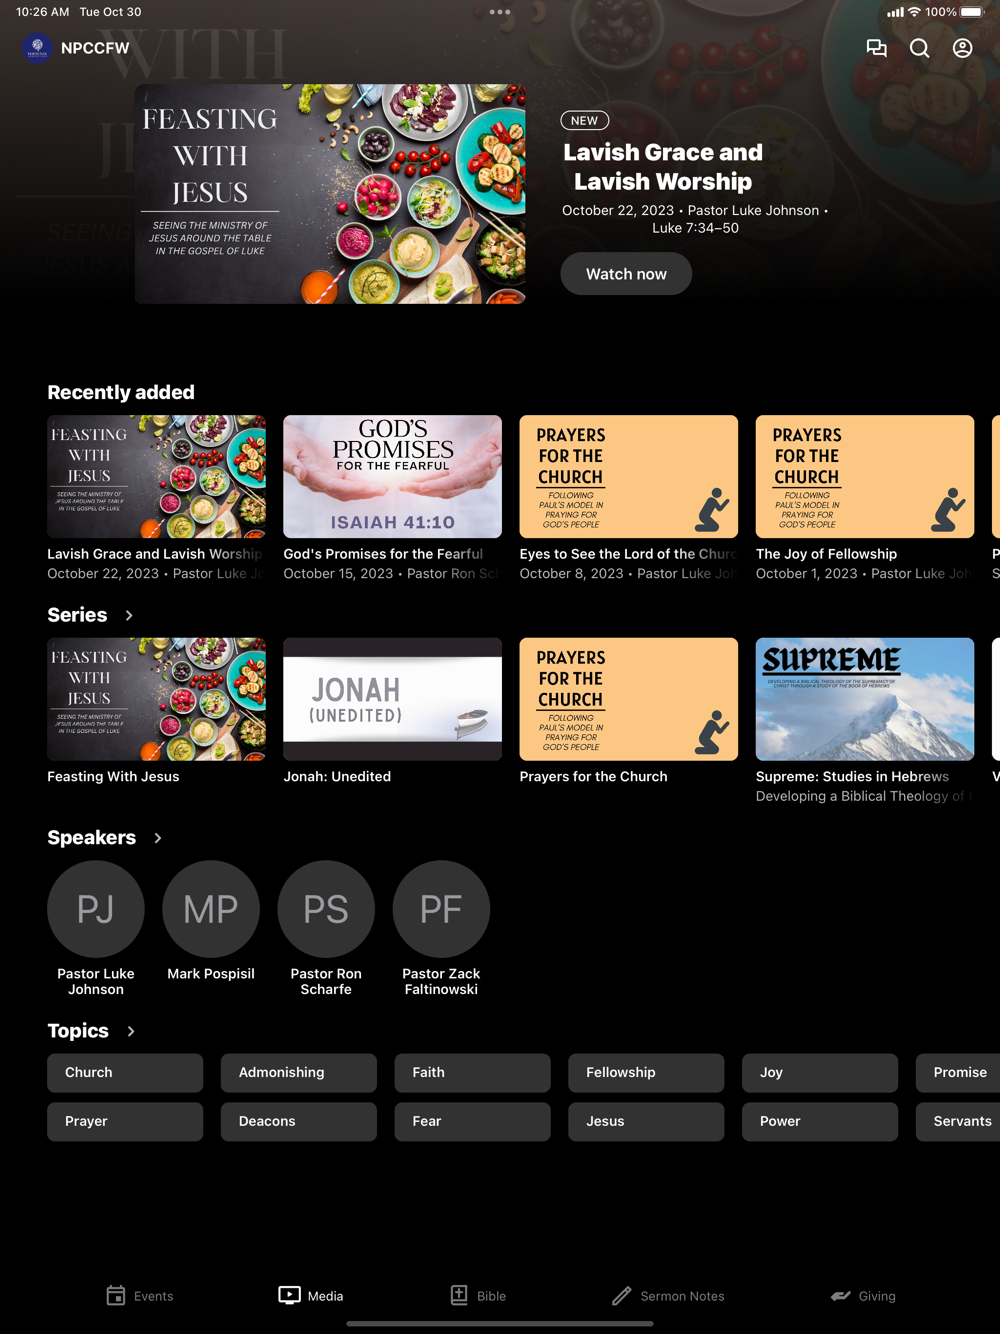The width and height of the screenshot is (1000, 1334).
Task: Select the Power topic chip
Action: (x=820, y=1121)
